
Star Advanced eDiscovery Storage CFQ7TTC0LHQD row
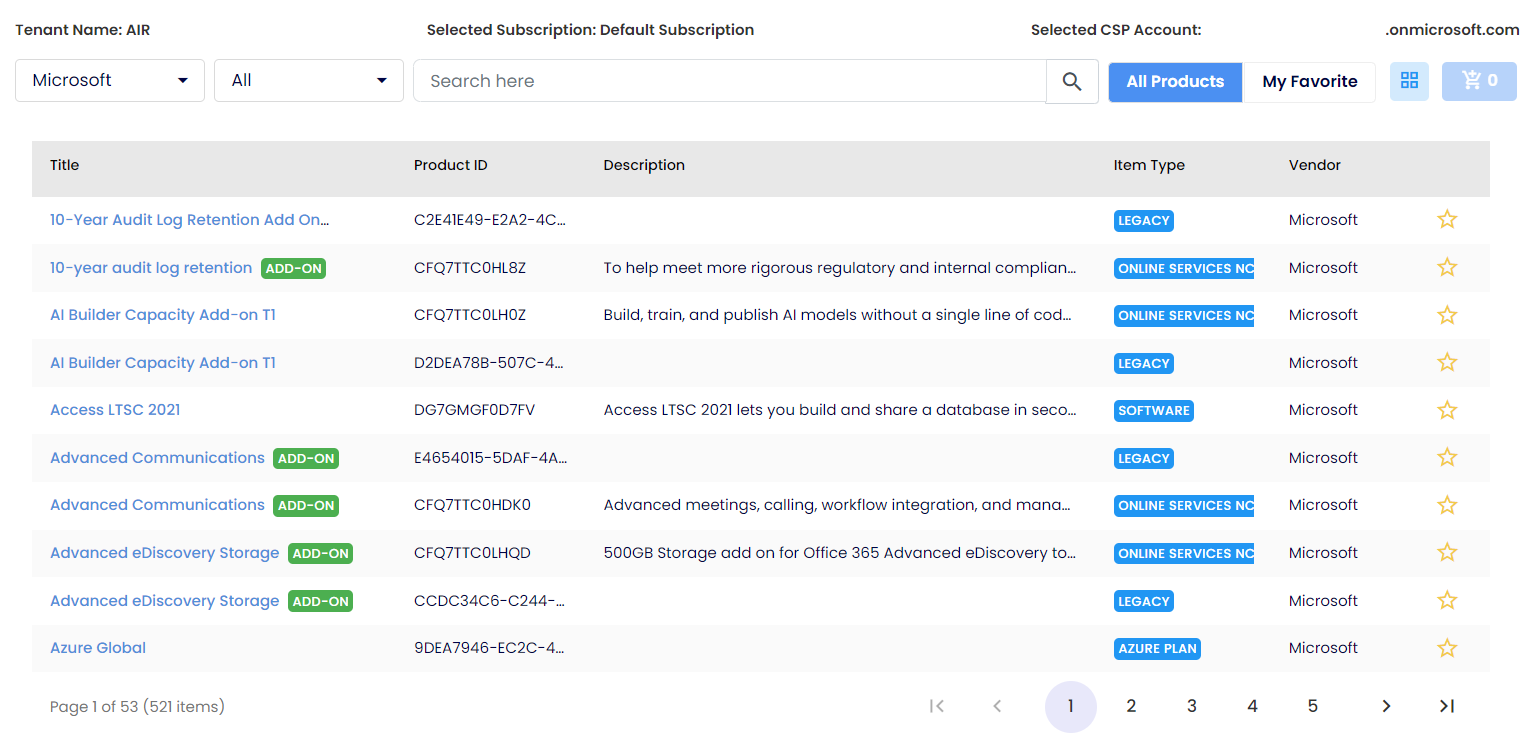1447,553
